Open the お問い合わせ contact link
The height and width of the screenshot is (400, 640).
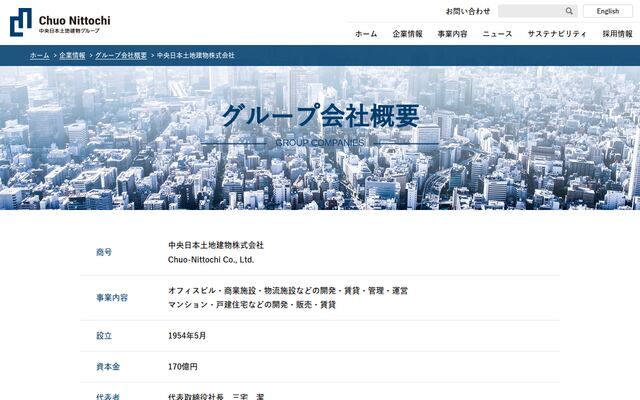(x=468, y=11)
